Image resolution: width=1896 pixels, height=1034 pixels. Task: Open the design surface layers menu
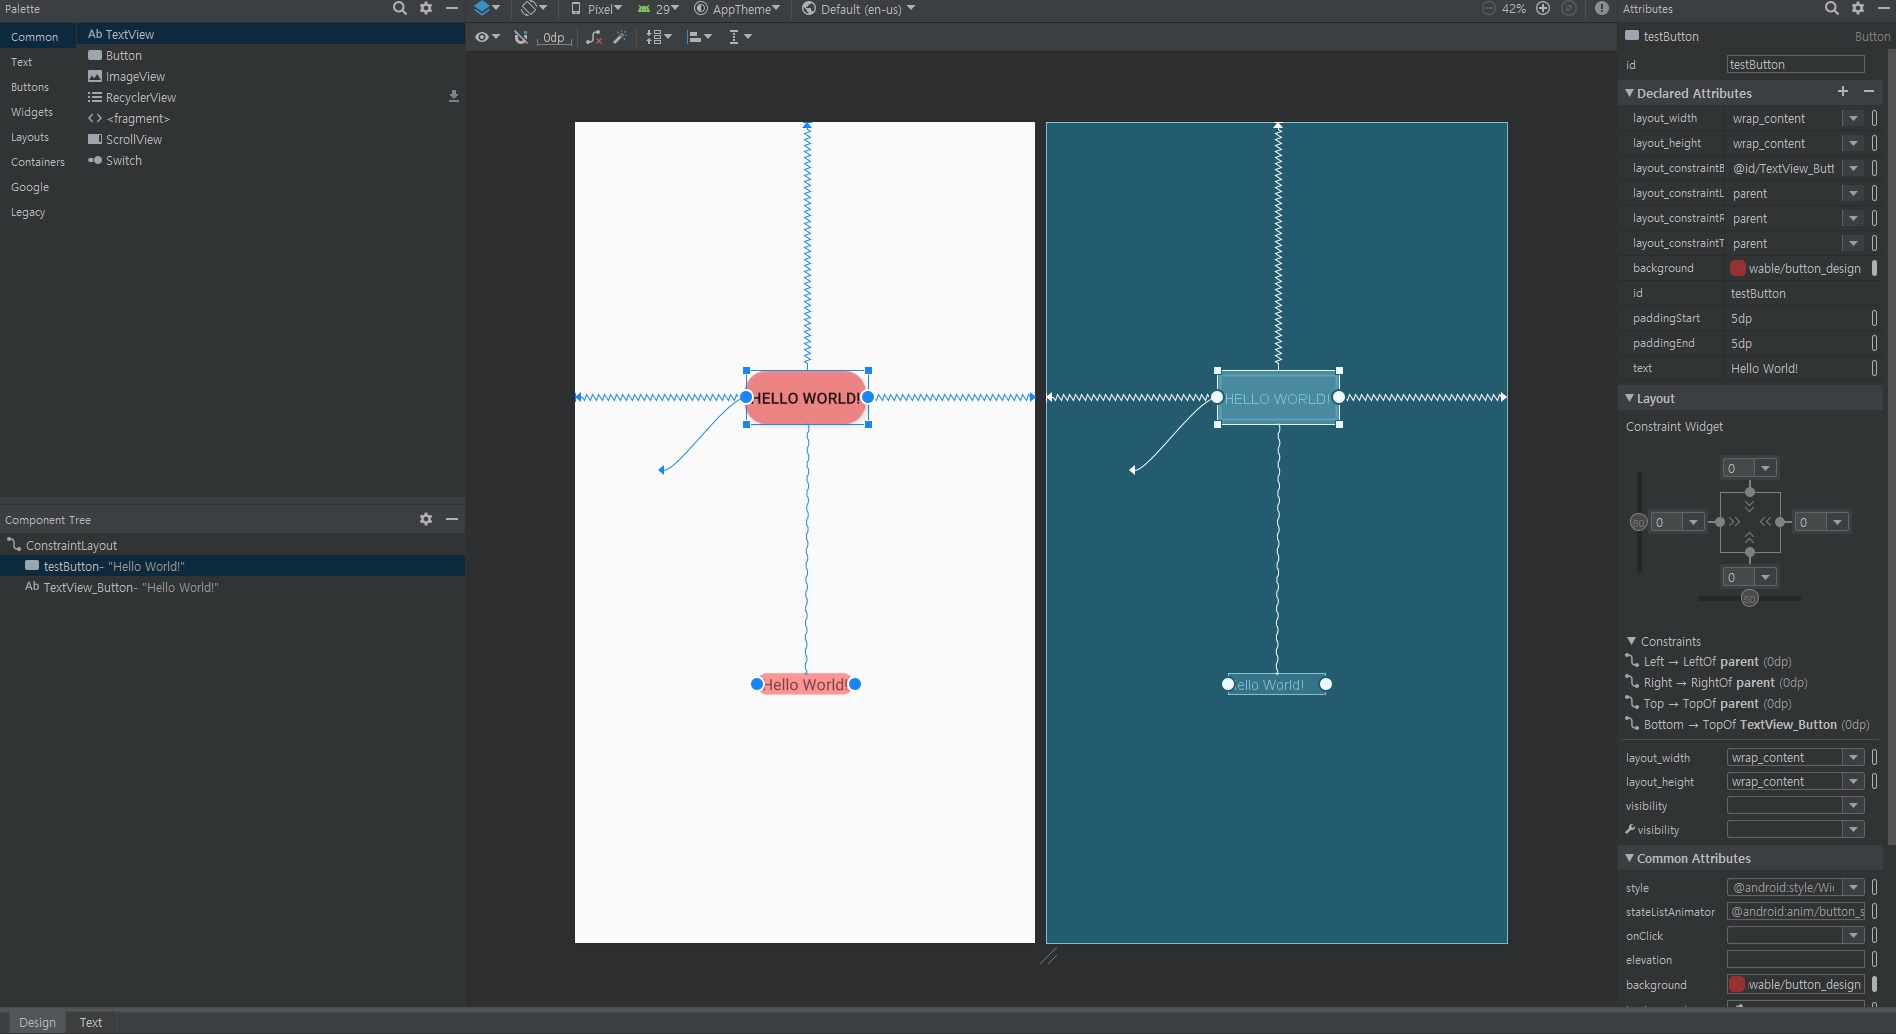coord(487,8)
